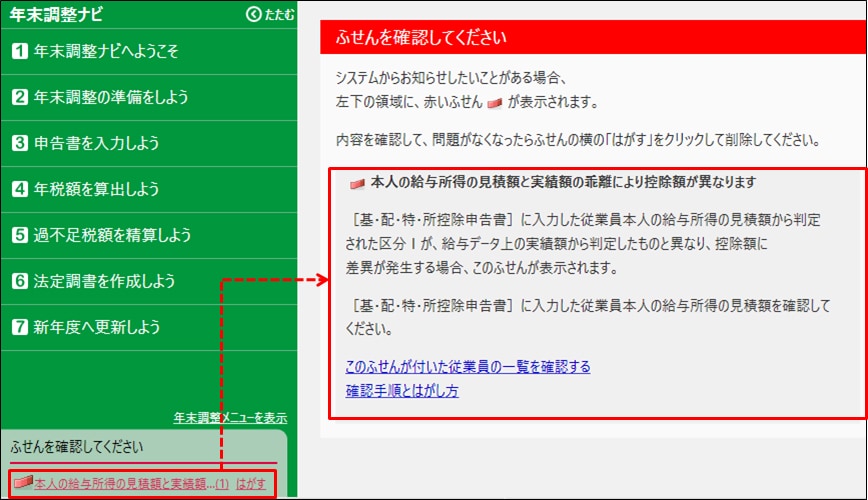Open 確認手順とはがし方 link

pos(402,391)
